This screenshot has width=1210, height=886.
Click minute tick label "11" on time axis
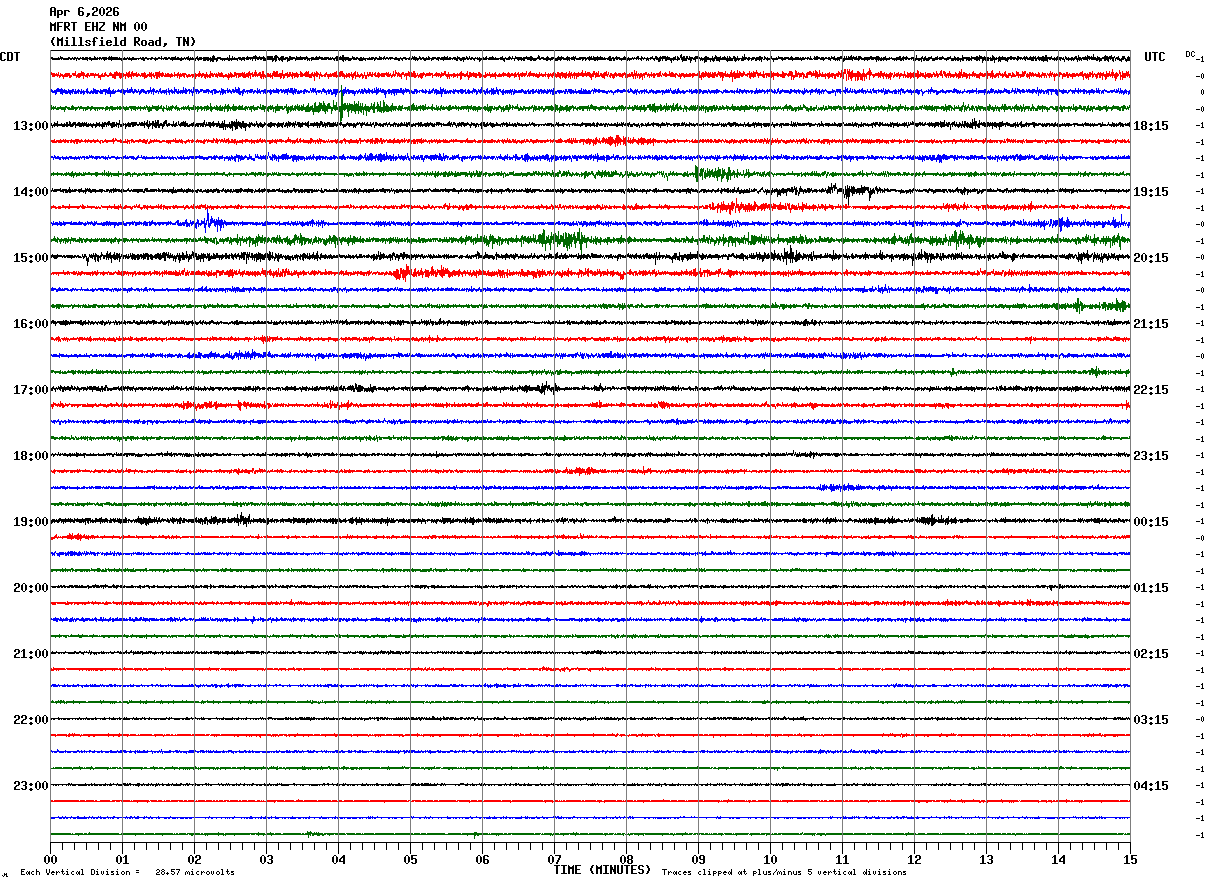[842, 859]
